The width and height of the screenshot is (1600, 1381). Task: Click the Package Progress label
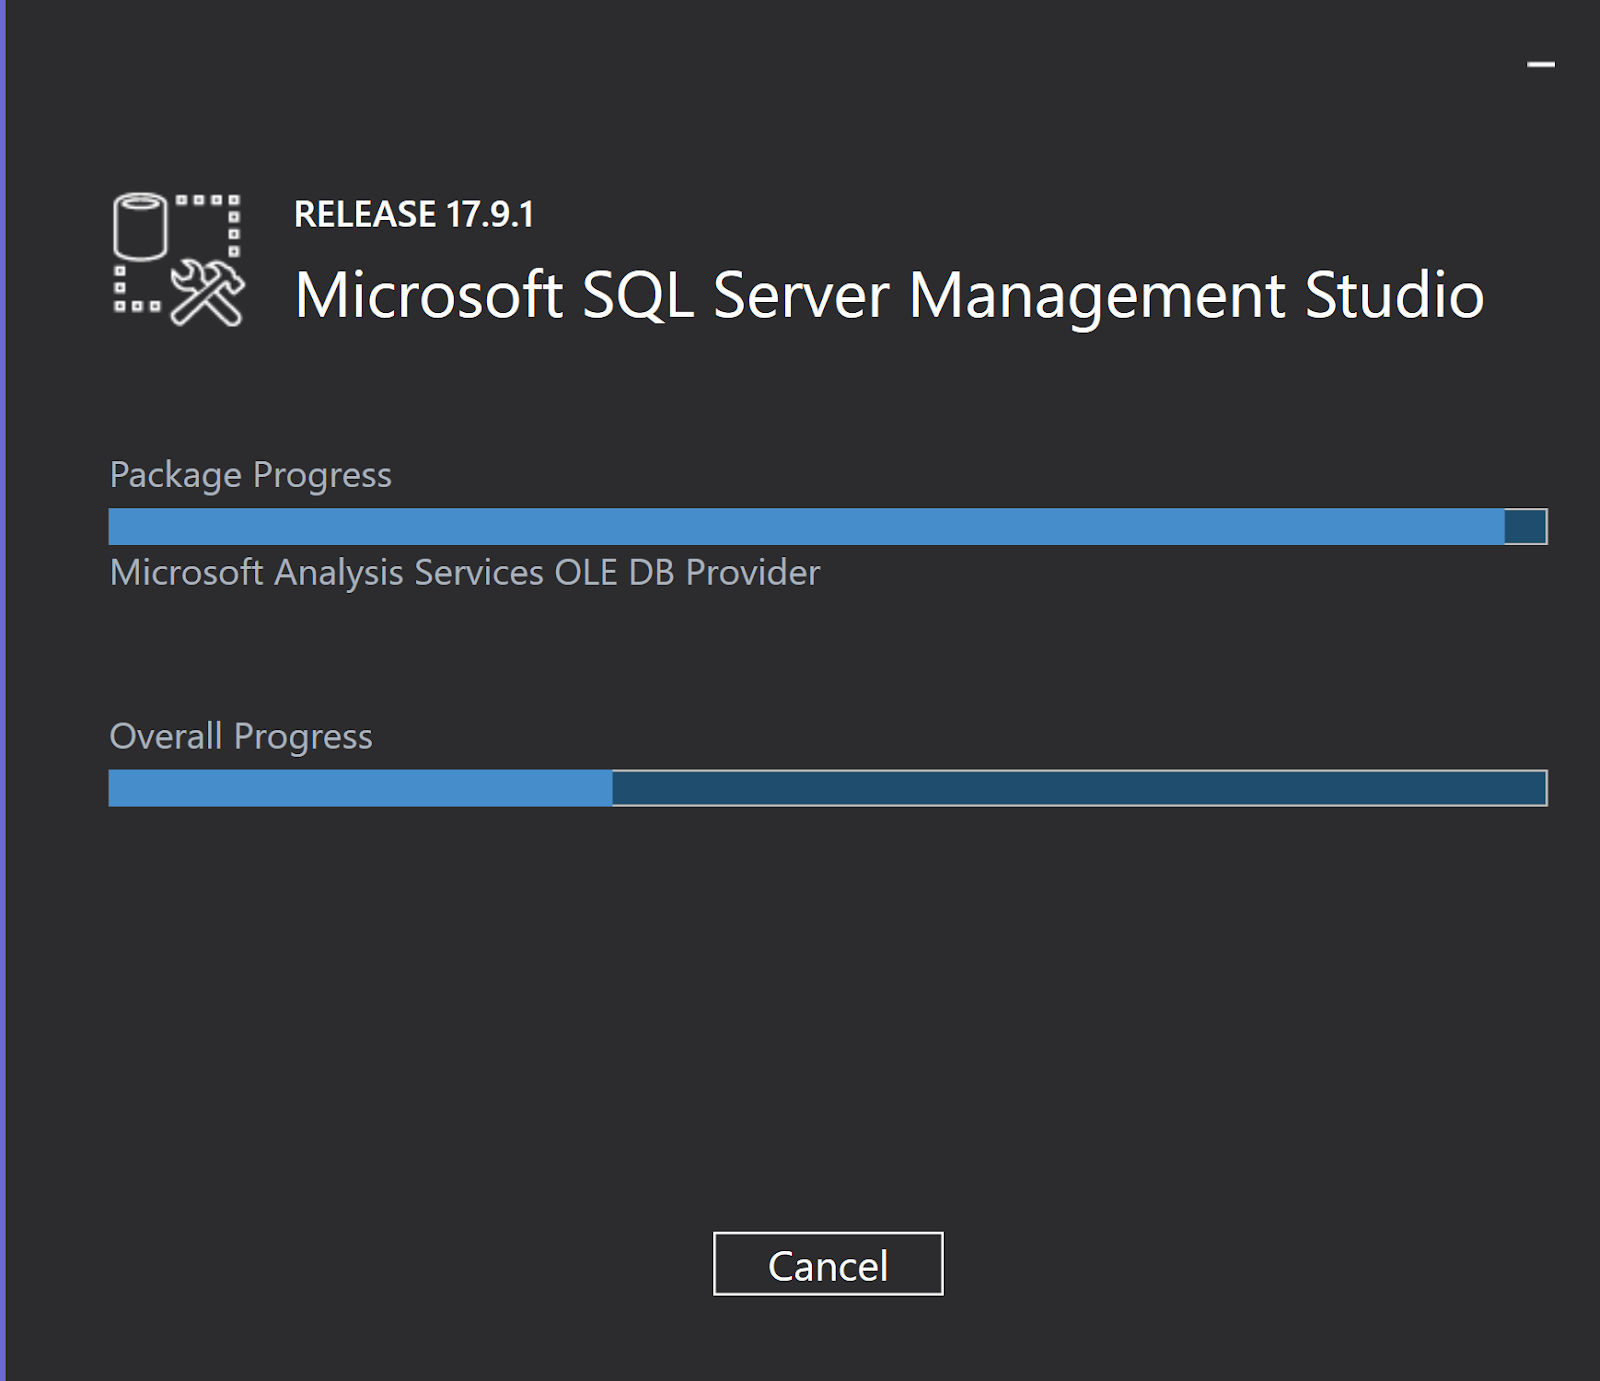(x=250, y=475)
